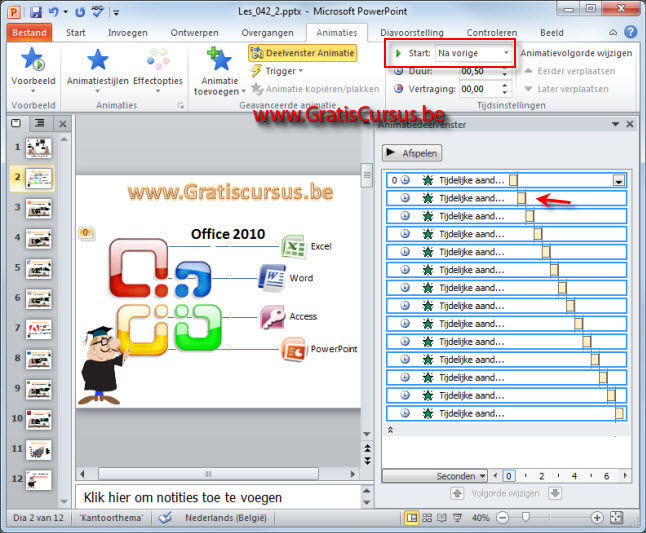Open the Start ribbon tab
646x533 pixels.
pyautogui.click(x=75, y=33)
